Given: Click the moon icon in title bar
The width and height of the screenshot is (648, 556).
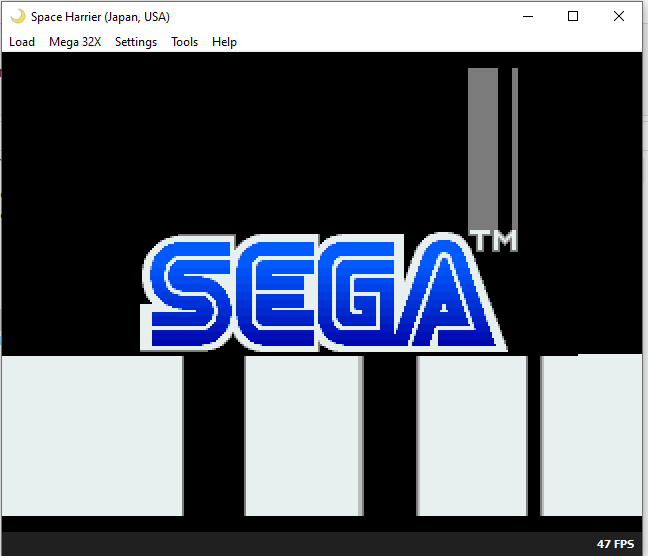Looking at the screenshot, I should pyautogui.click(x=18, y=17).
